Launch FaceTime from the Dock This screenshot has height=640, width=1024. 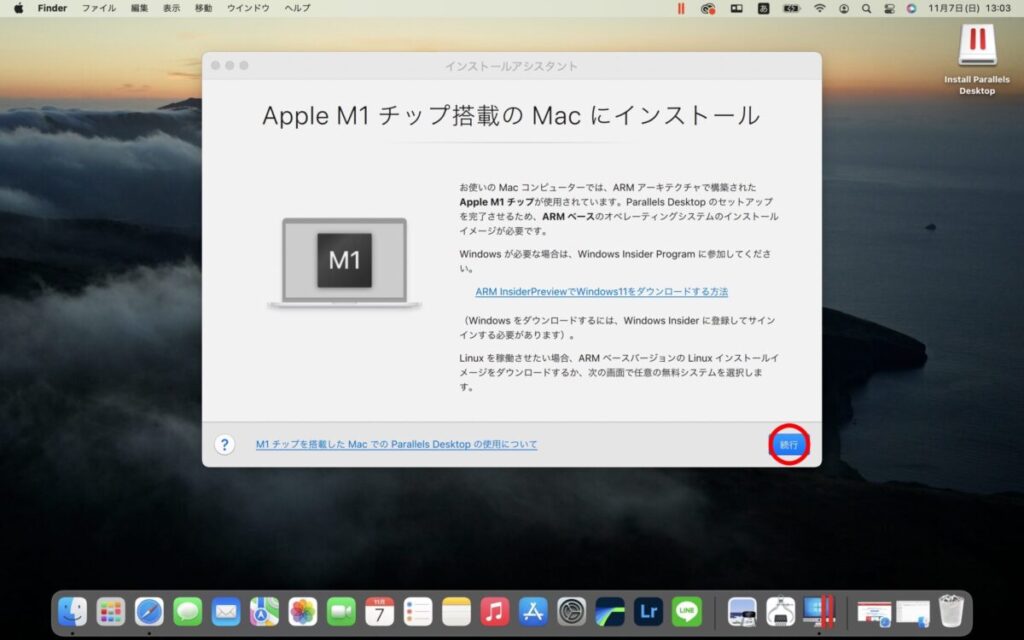(341, 612)
